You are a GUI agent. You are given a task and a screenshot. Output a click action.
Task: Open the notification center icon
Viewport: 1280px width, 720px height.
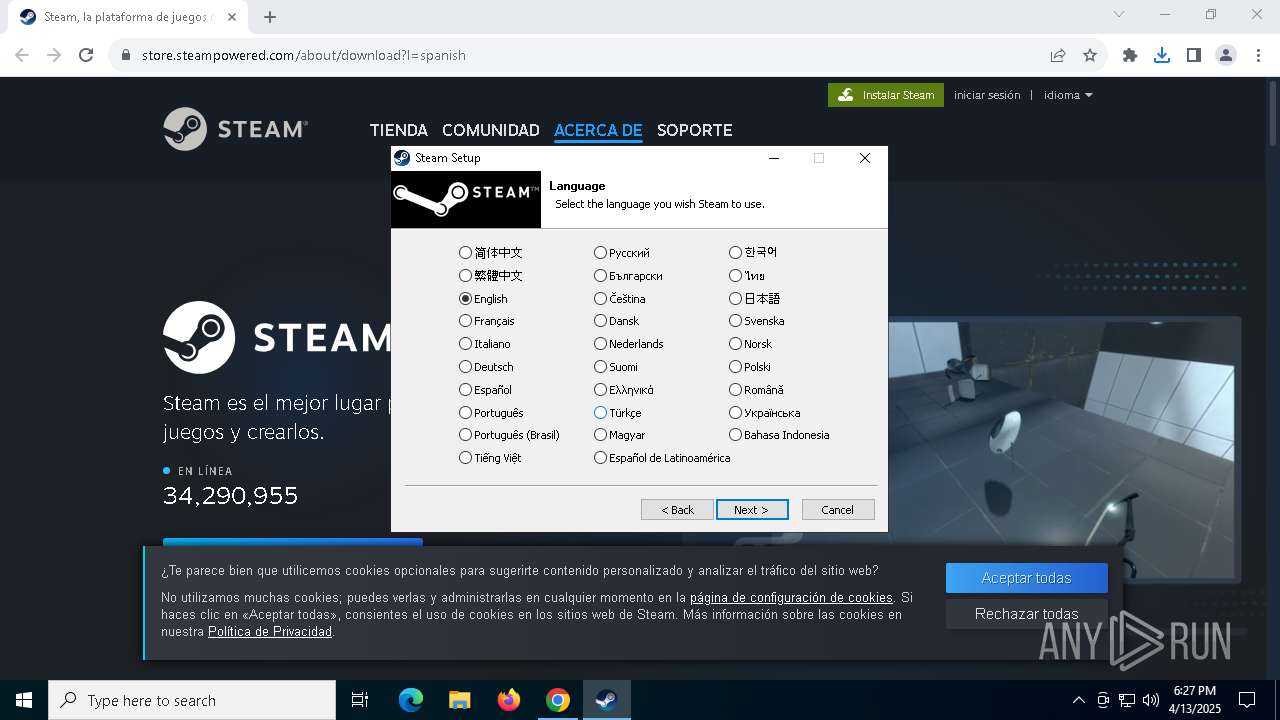[x=1247, y=700]
